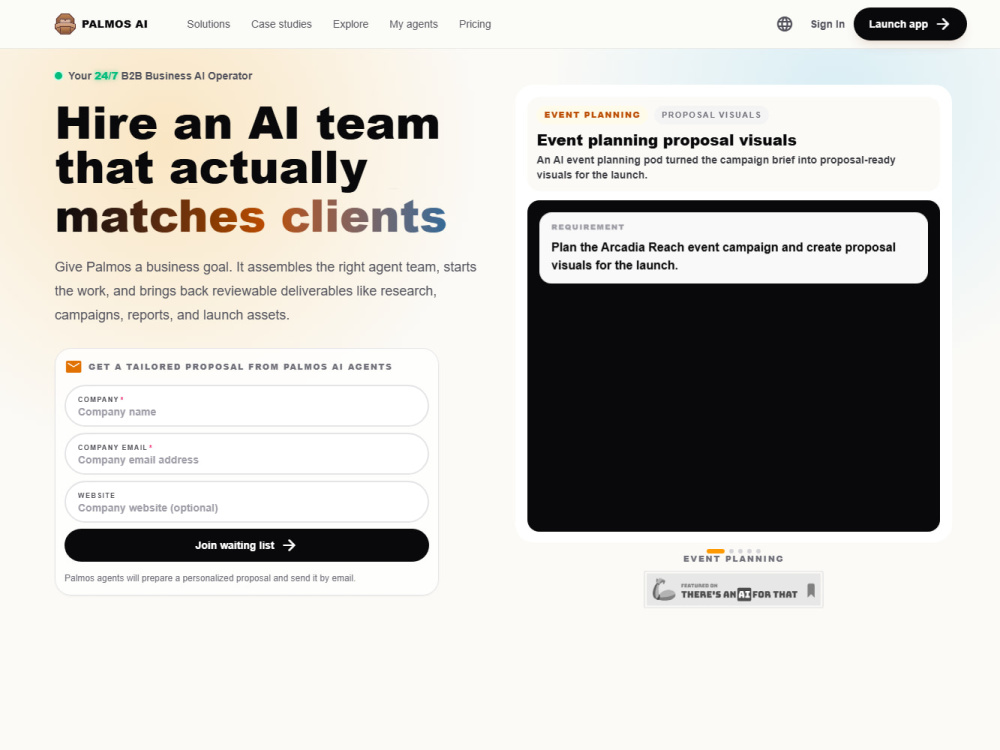
Task: Click the Palmos AI gorilla logo
Action: coord(65,24)
